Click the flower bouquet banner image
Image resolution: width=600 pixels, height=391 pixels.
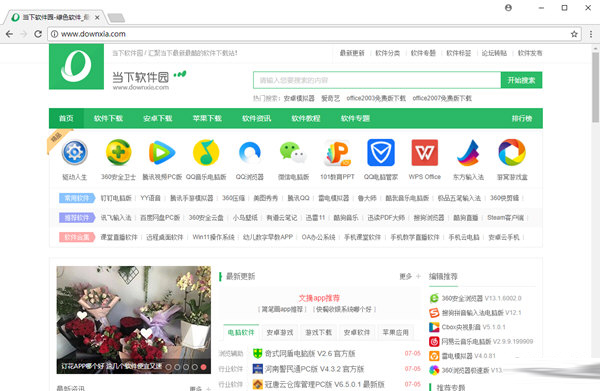point(134,320)
